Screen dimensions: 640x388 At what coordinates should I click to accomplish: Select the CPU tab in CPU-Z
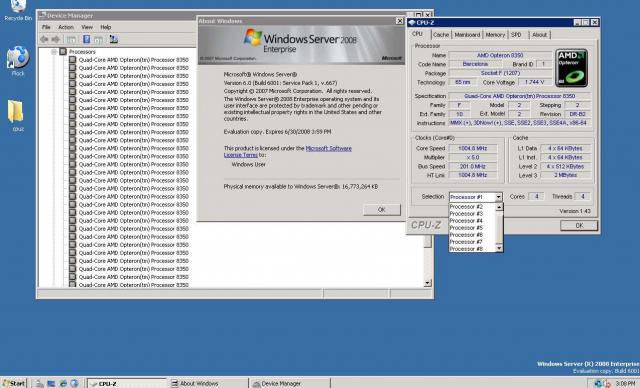pos(417,34)
